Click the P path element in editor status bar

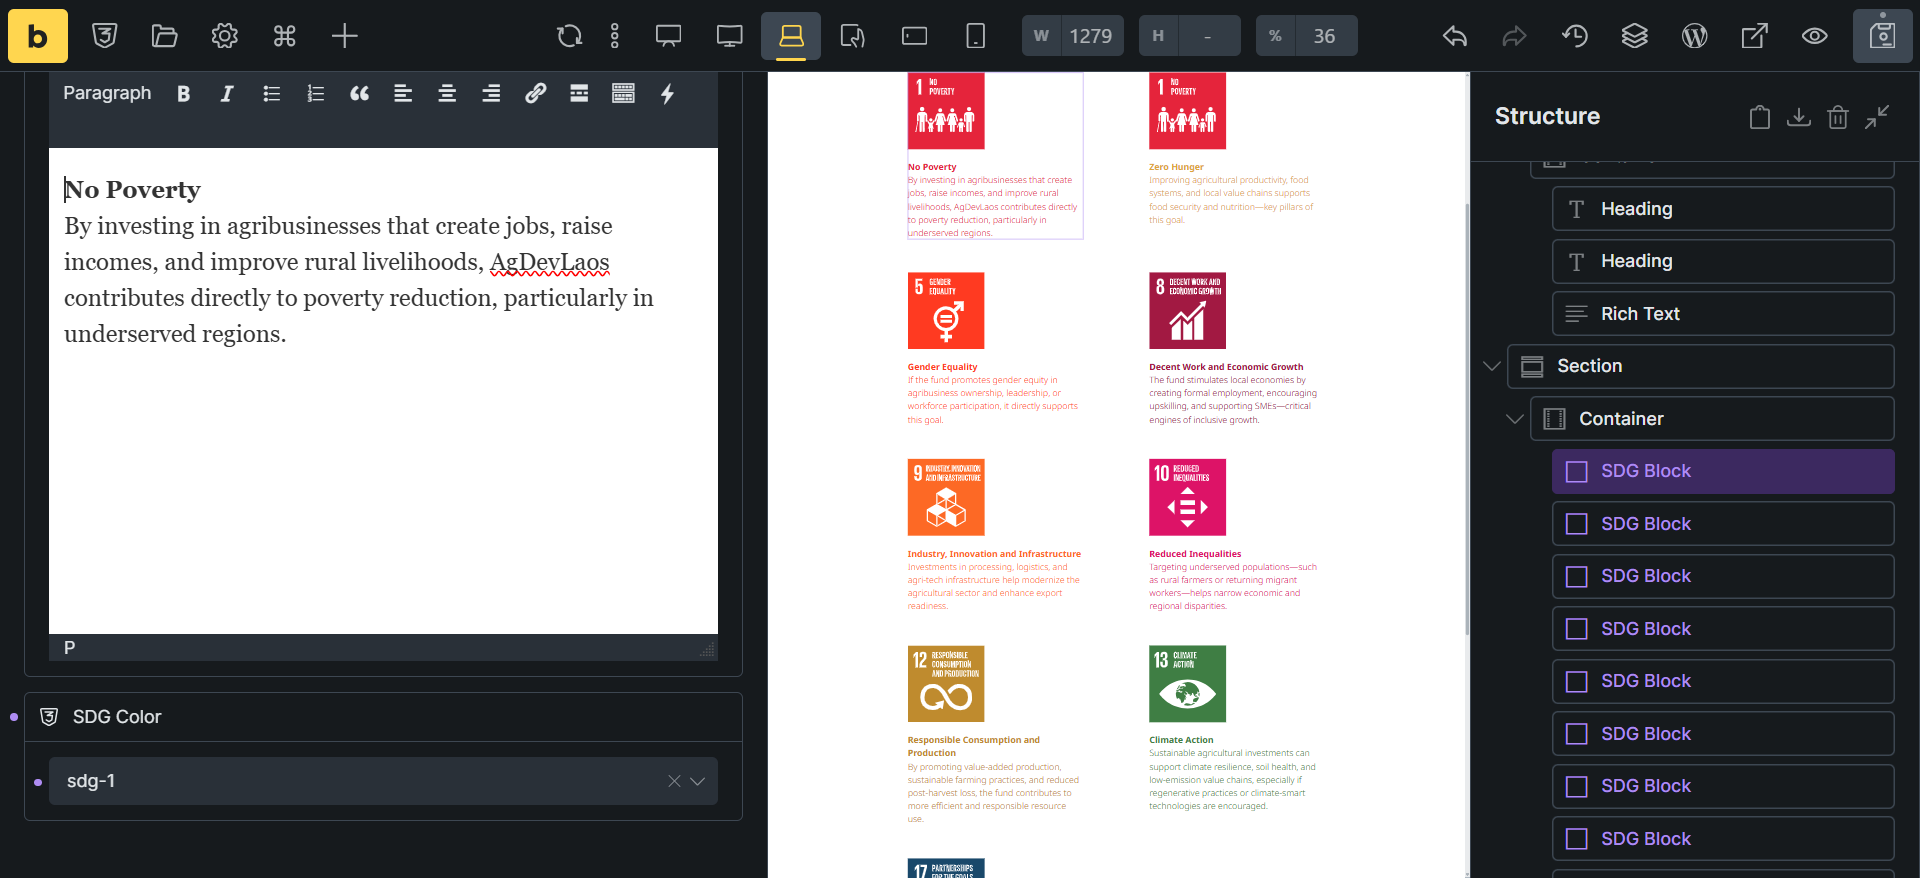pyautogui.click(x=70, y=648)
